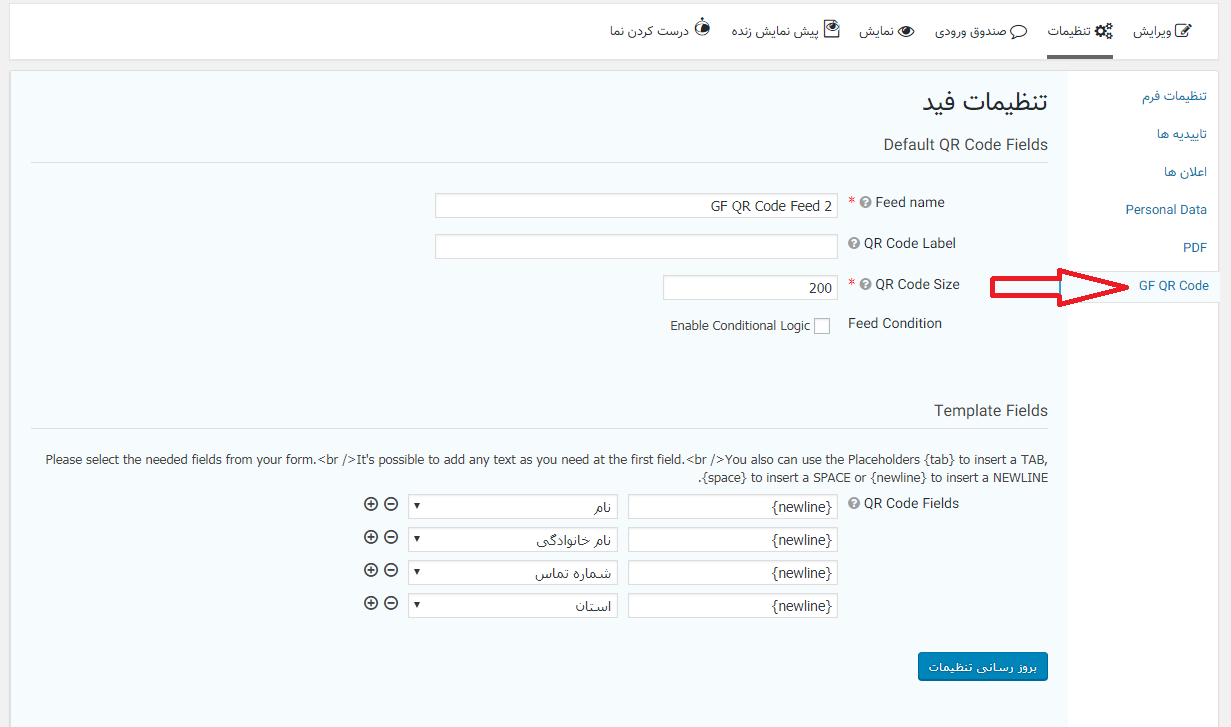This screenshot has width=1231, height=727.
Task: Click the plus icon beside نام row
Action: (371, 504)
